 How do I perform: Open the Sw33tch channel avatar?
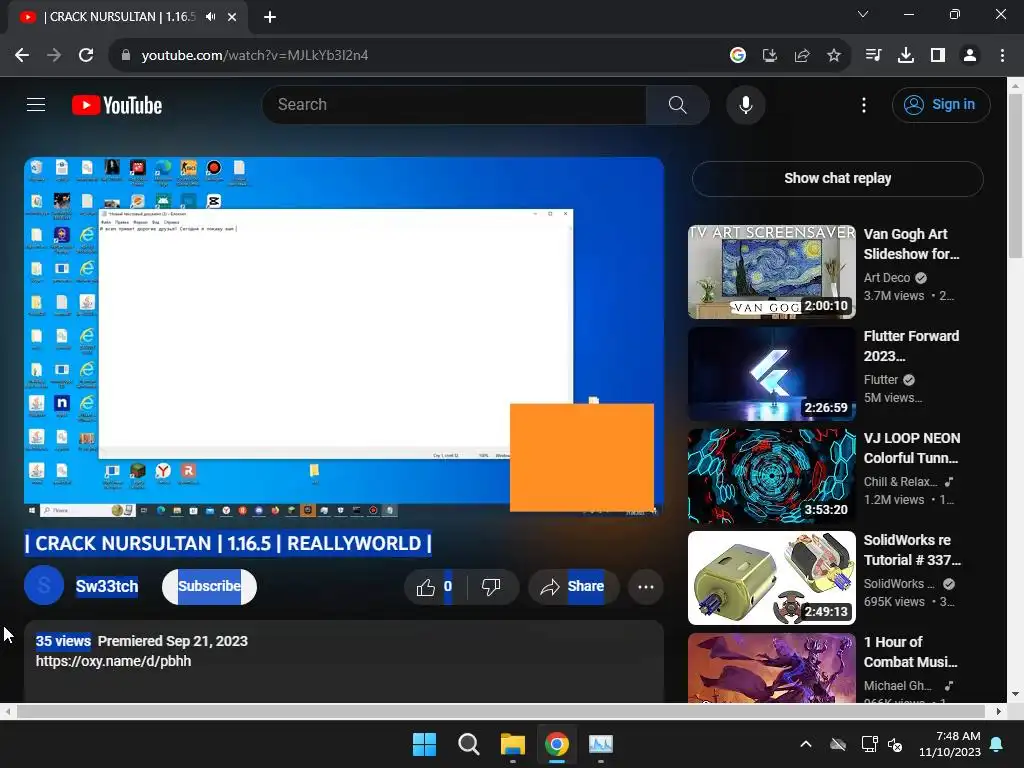tap(44, 586)
